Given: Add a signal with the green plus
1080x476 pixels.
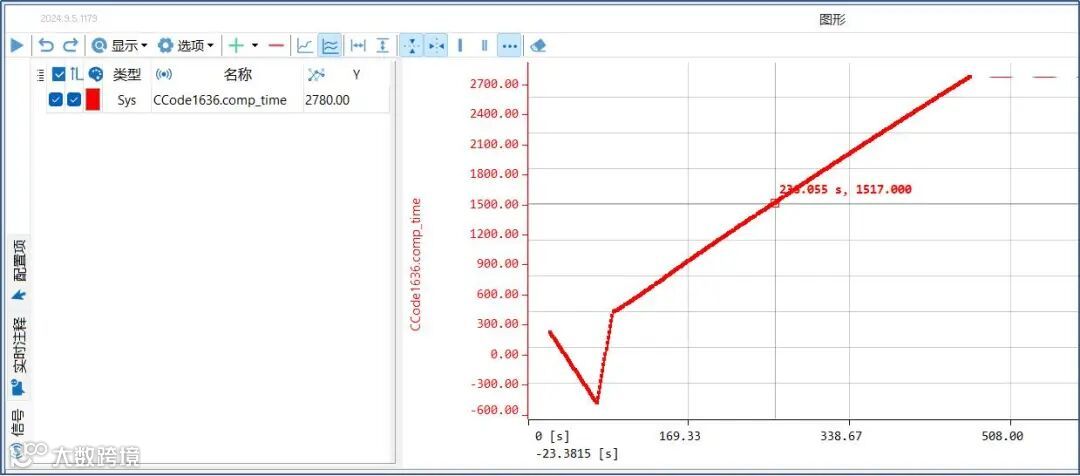Looking at the screenshot, I should pyautogui.click(x=236, y=45).
